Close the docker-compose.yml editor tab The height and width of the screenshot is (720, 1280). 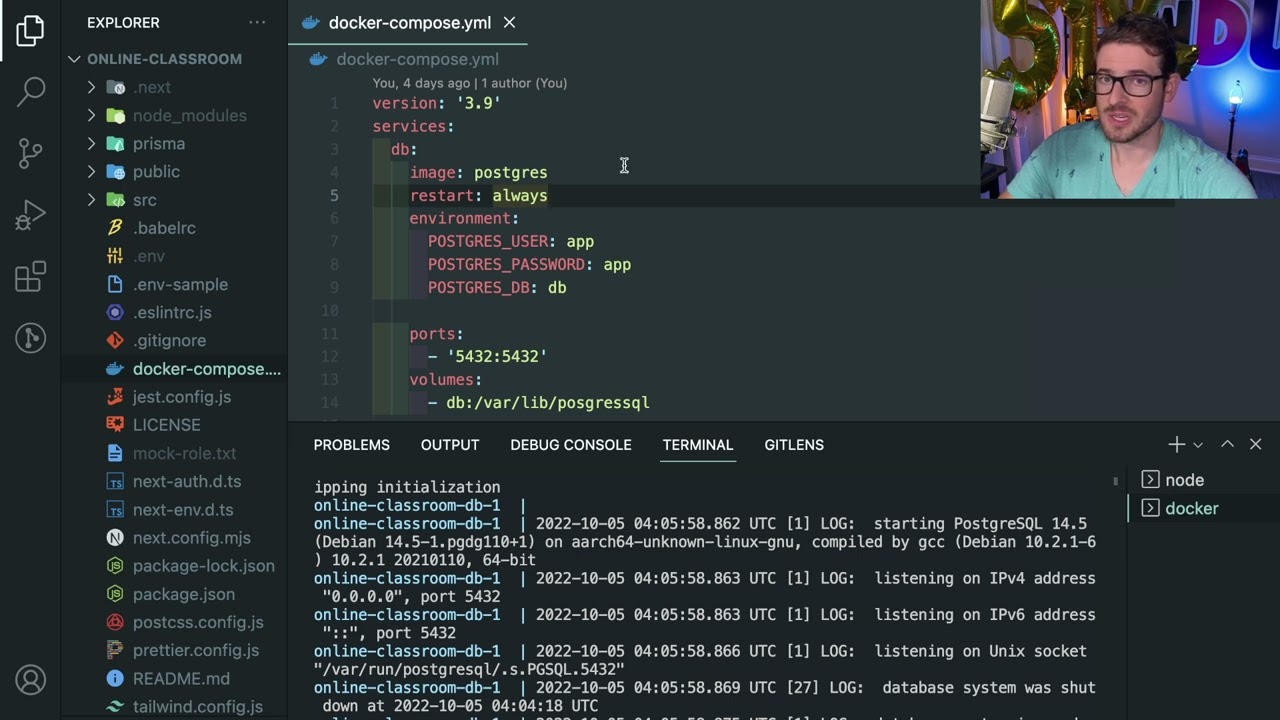(x=509, y=22)
